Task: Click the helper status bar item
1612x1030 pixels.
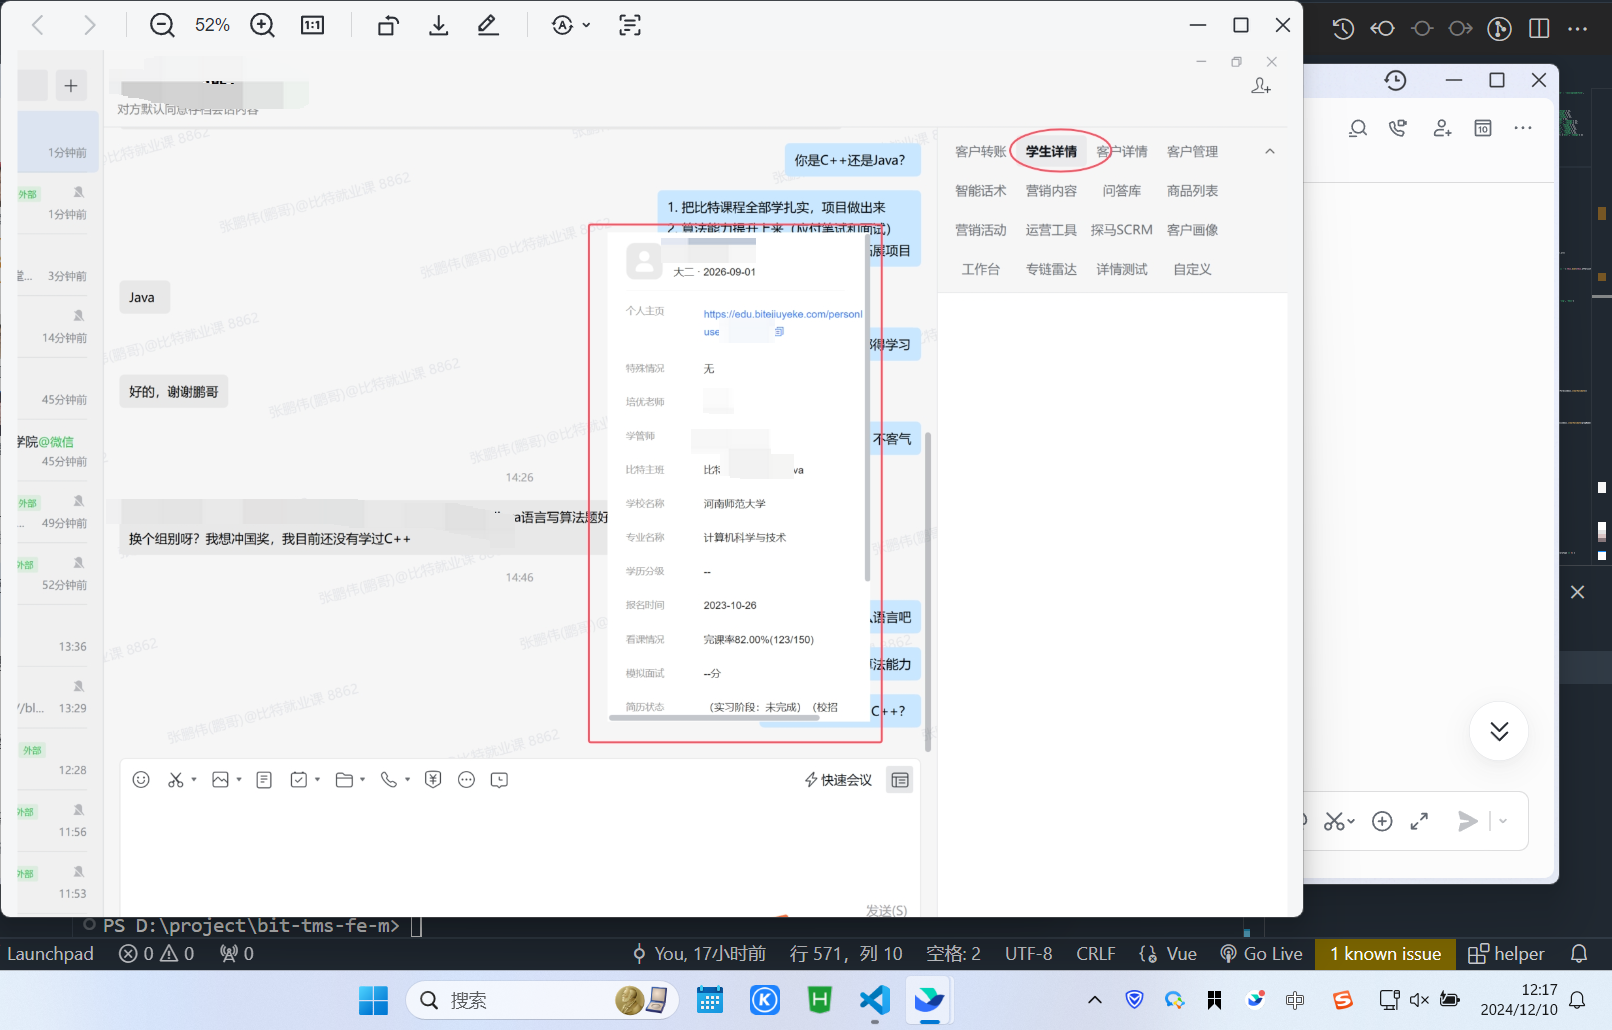Action: pyautogui.click(x=1506, y=954)
